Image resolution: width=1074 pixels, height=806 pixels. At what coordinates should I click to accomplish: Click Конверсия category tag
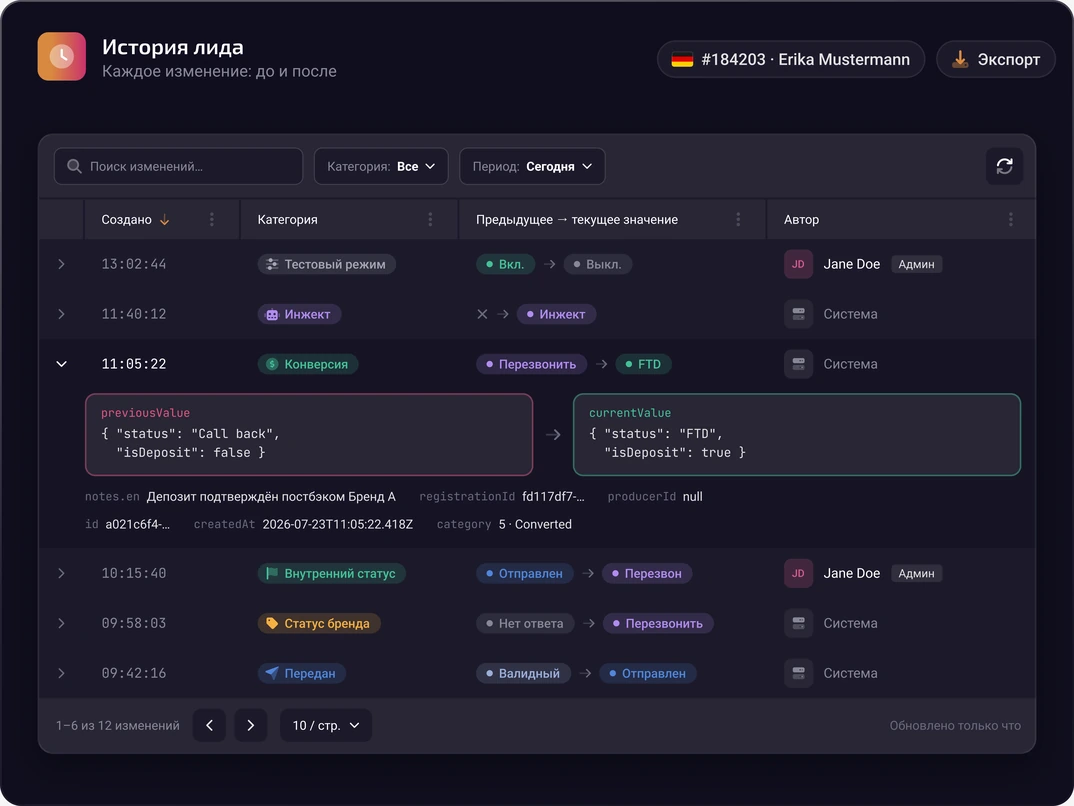[x=308, y=364]
